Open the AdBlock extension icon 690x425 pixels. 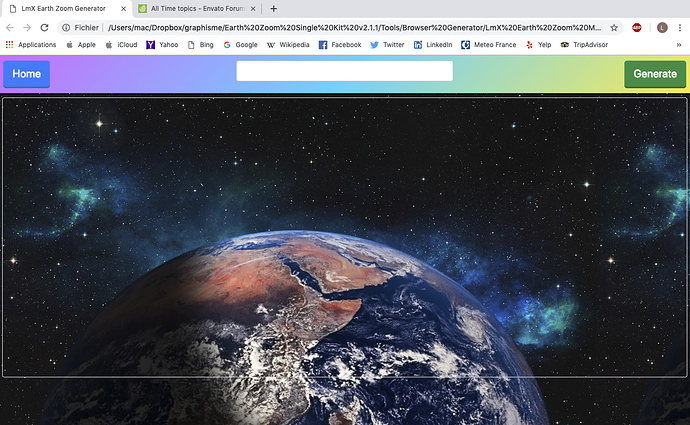pyautogui.click(x=636, y=27)
